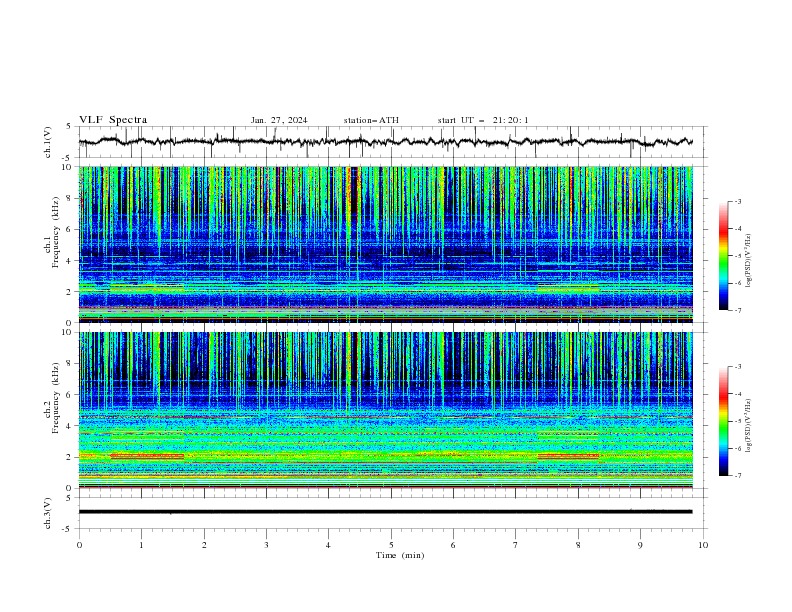This screenshot has height=612, width=792.
Task: Select the "start UT = 21:20:1" text
Action: coord(483,120)
